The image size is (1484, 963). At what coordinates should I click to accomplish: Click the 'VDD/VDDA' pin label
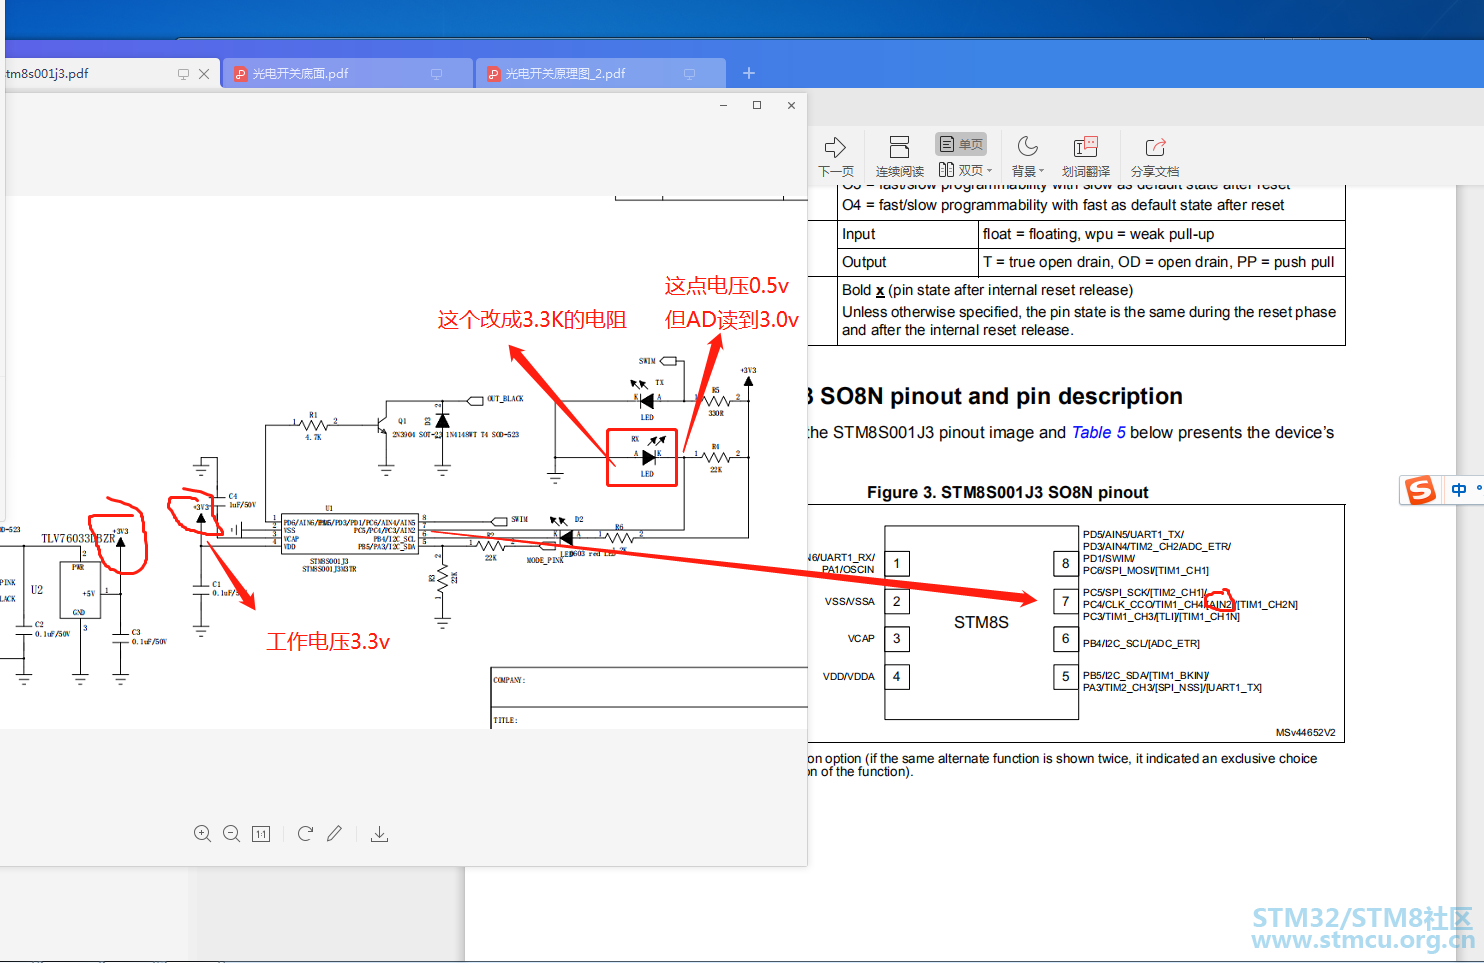click(x=848, y=677)
